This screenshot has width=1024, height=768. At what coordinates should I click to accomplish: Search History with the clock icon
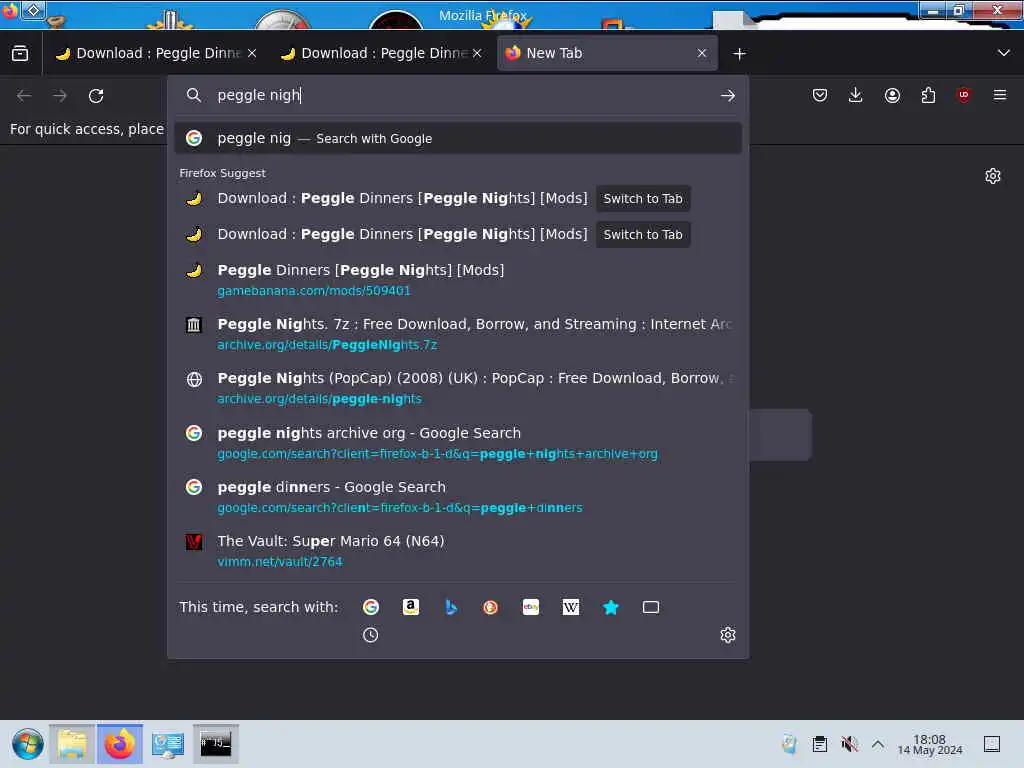[370, 635]
